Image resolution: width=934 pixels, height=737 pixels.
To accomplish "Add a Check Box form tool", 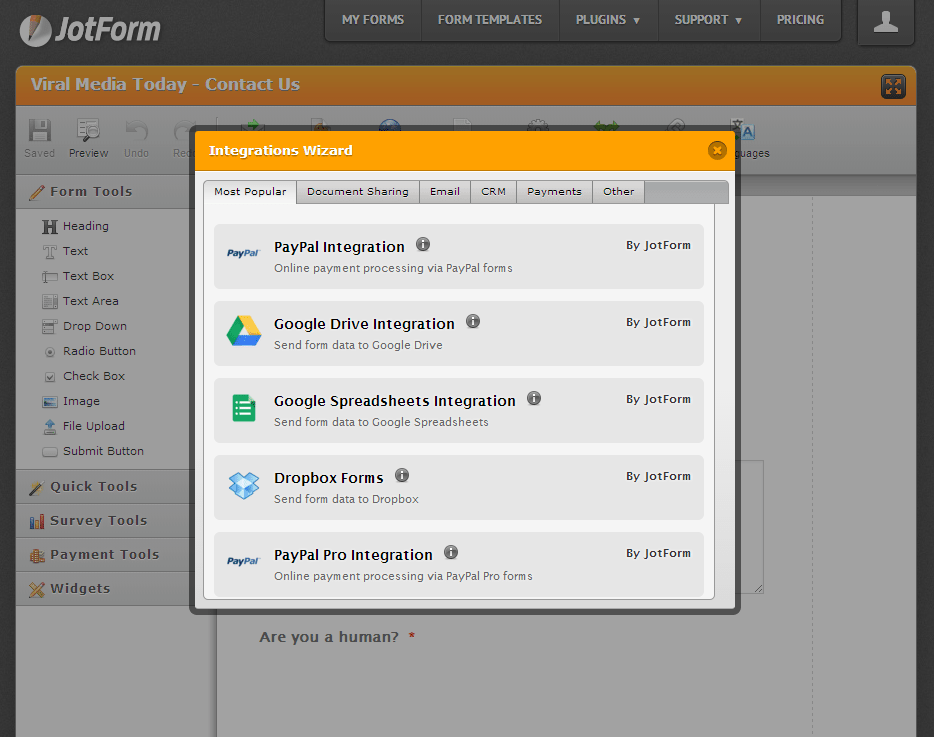I will tap(93, 376).
